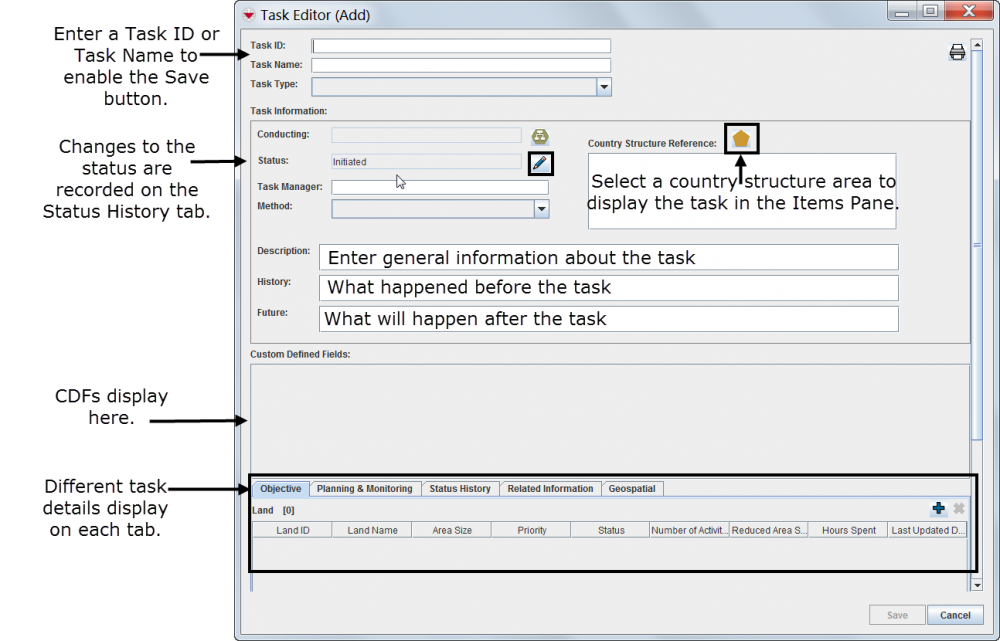Click the Task Manager input field
The height and width of the screenshot is (641, 1000).
point(440,187)
